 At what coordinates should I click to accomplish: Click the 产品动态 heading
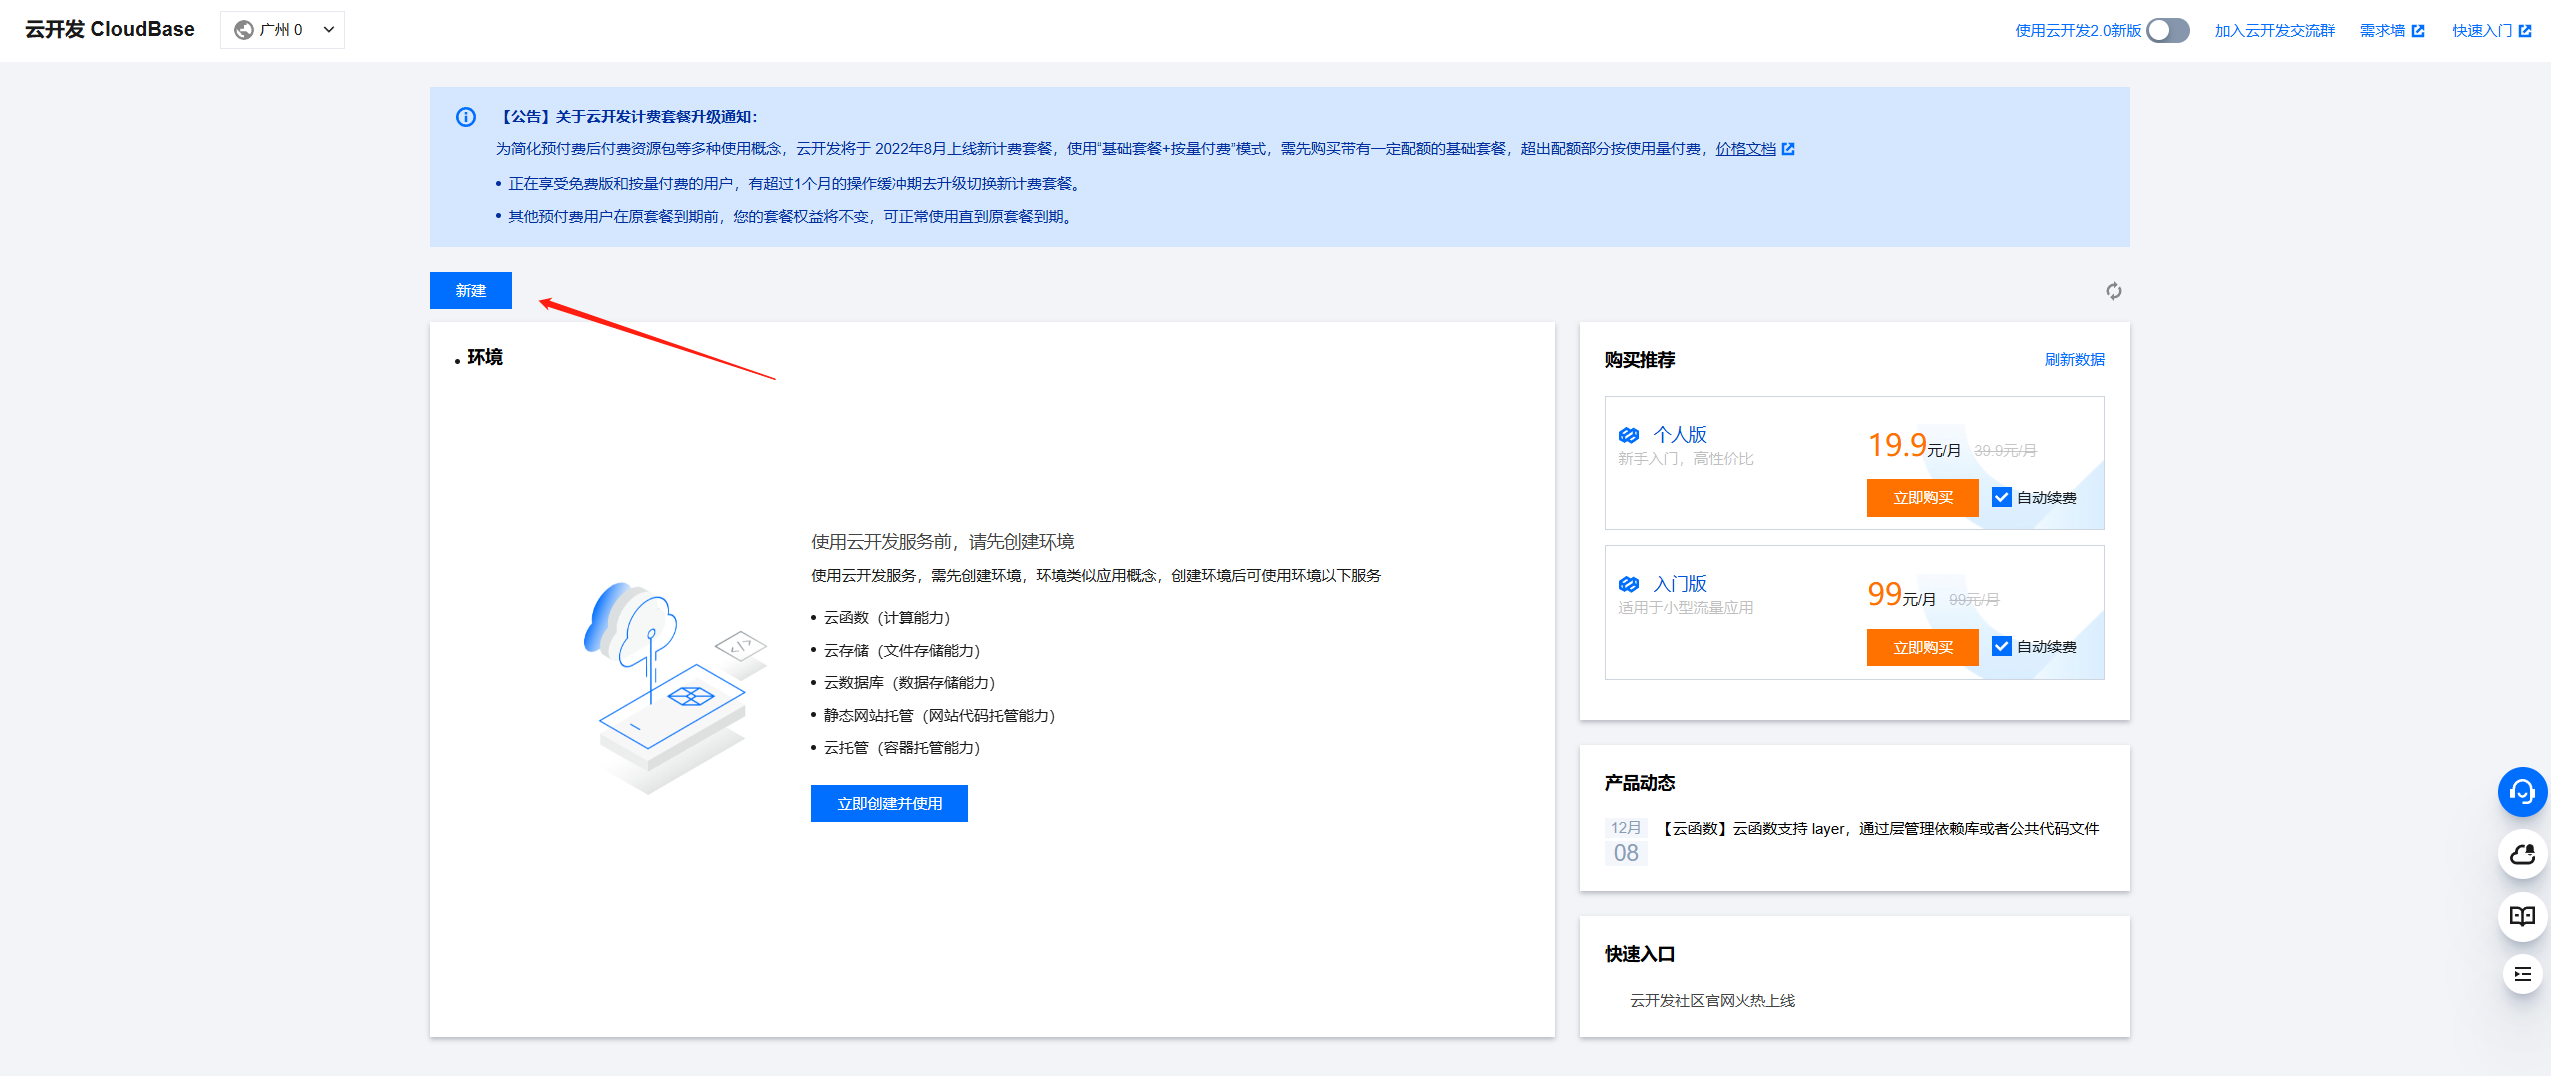pyautogui.click(x=1640, y=783)
